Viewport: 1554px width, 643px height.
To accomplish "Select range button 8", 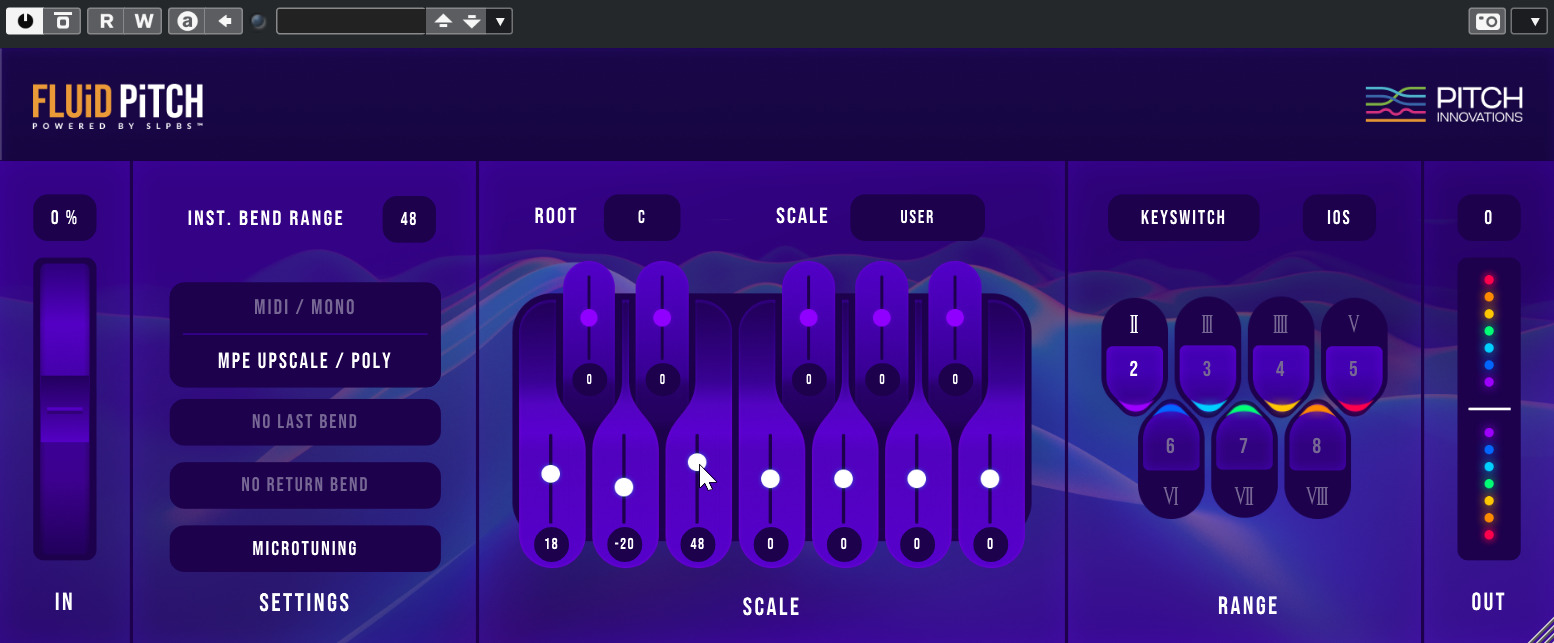I will point(1317,446).
